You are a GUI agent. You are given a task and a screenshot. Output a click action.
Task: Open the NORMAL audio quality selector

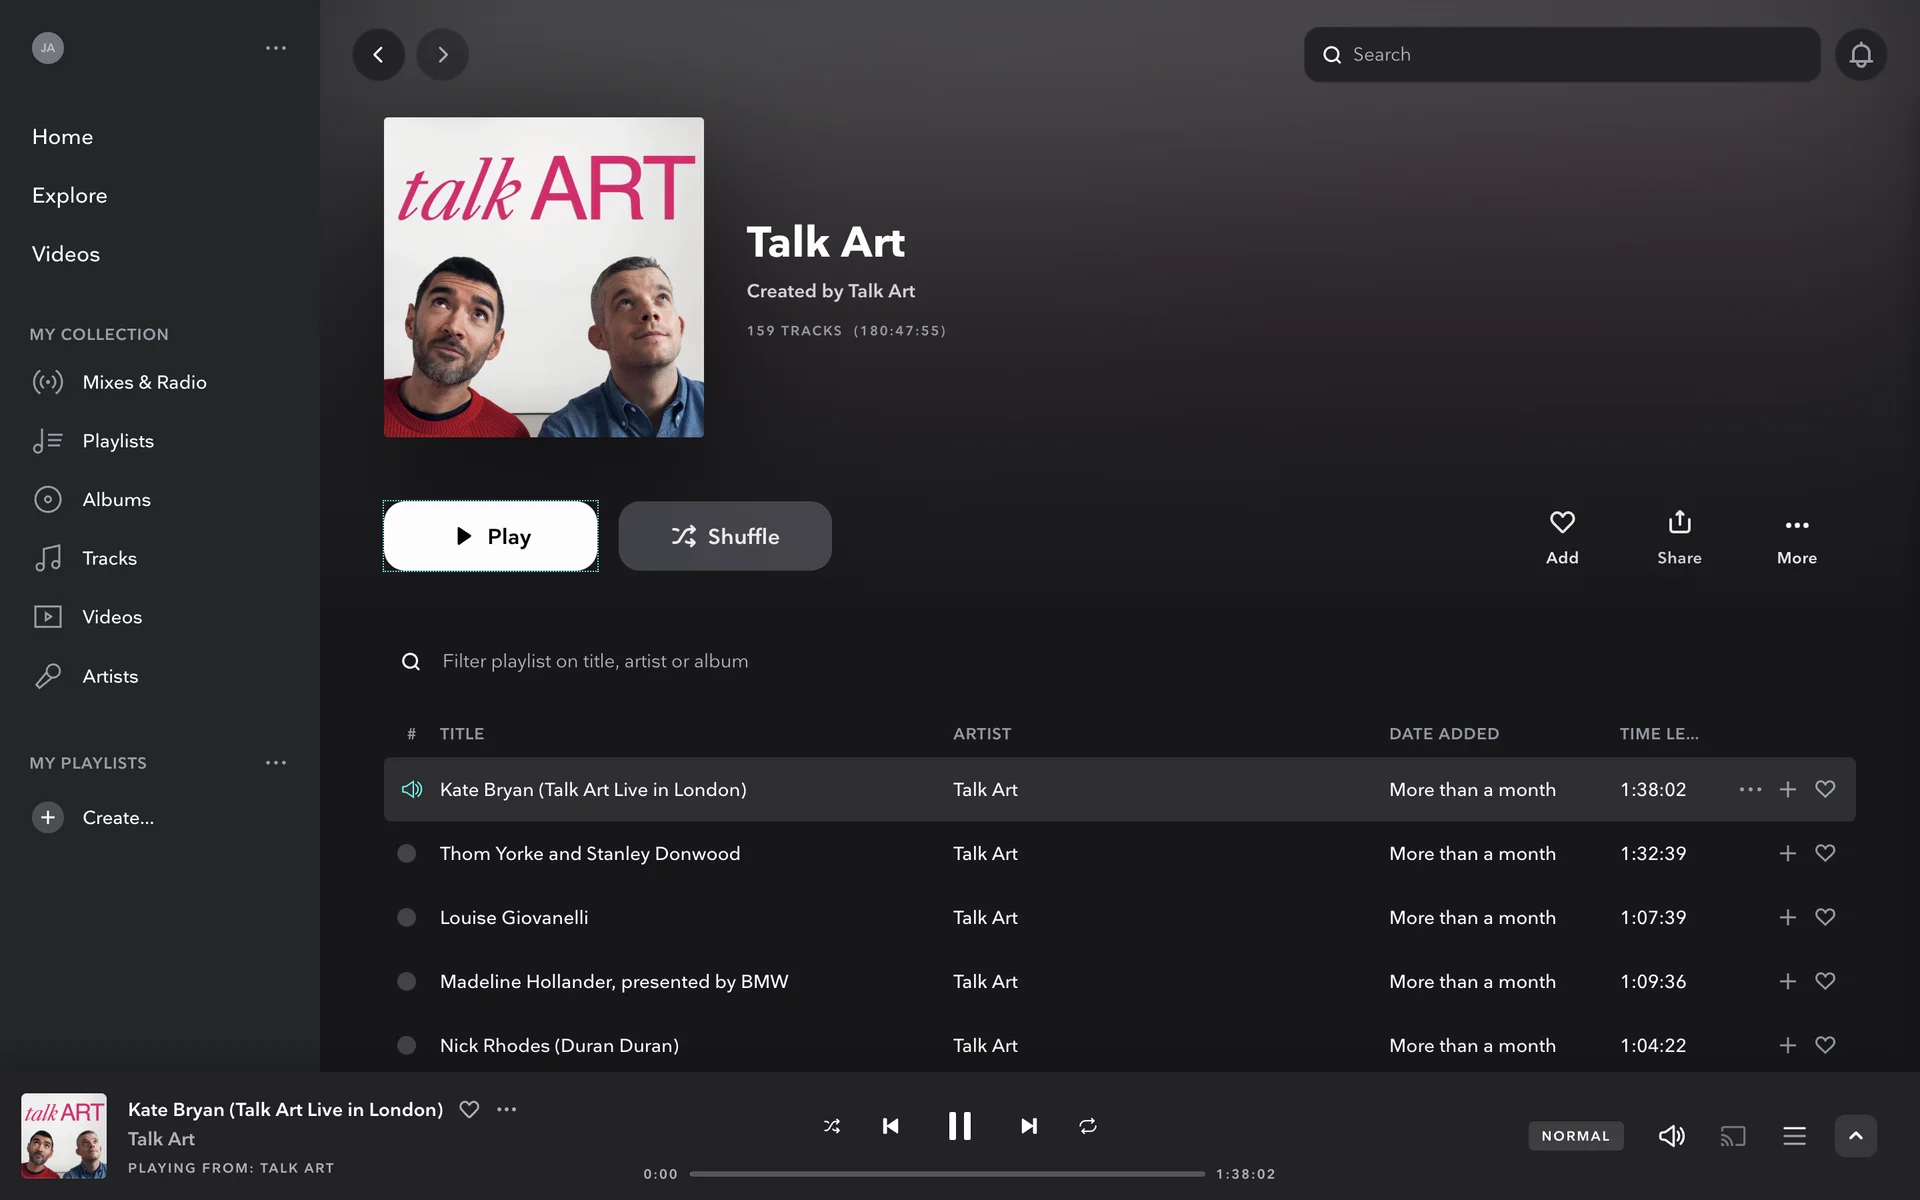coord(1575,1136)
